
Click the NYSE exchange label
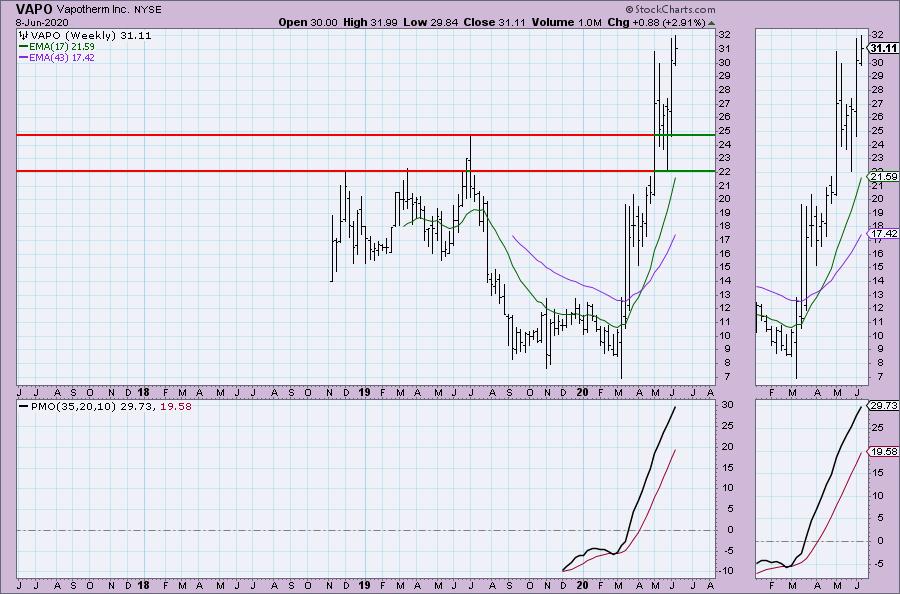click(x=148, y=10)
